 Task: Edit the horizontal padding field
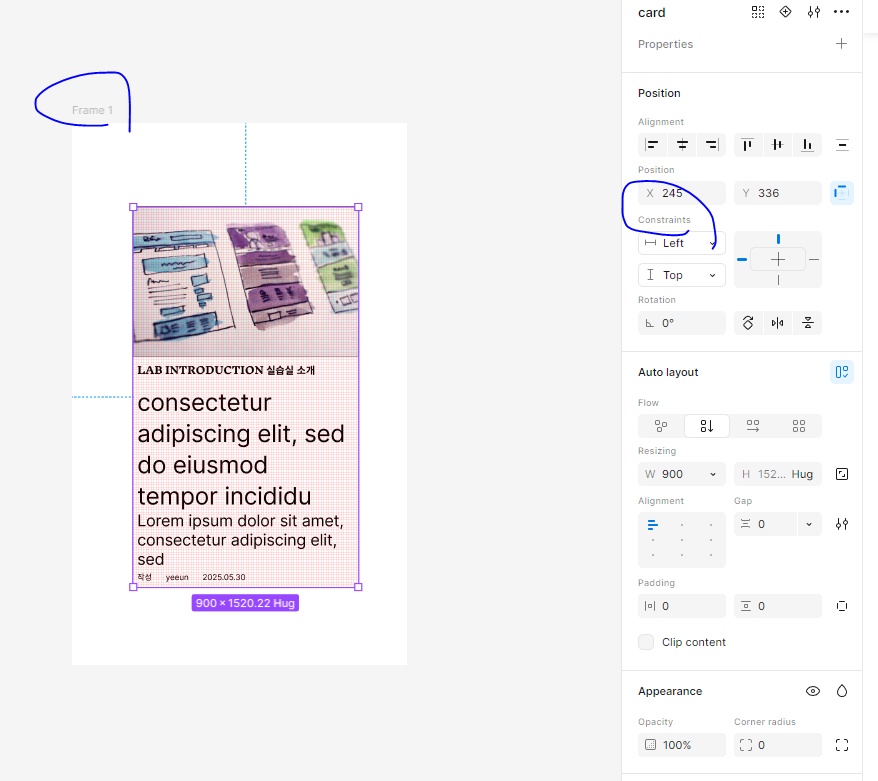pyautogui.click(x=681, y=606)
